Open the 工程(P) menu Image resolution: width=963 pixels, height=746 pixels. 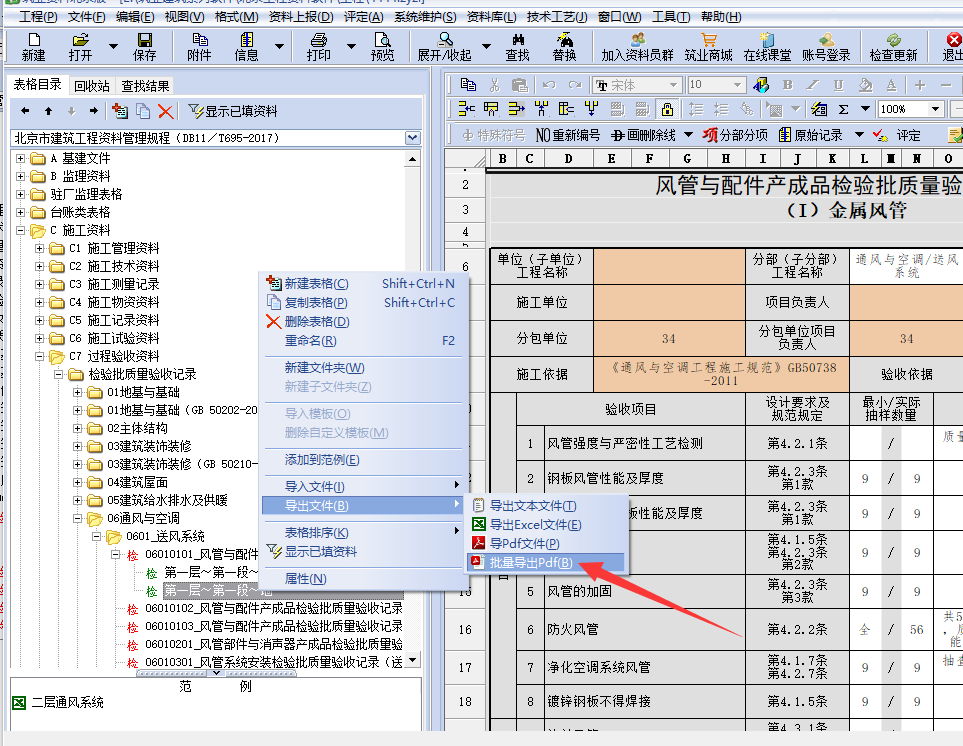point(38,17)
